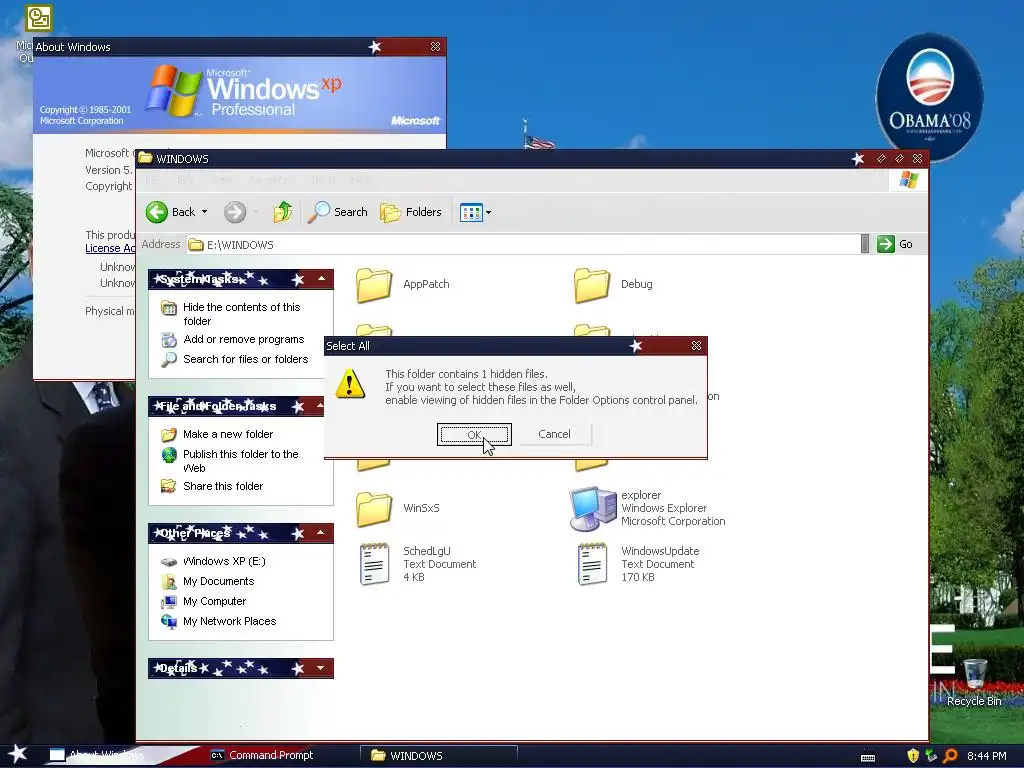Click the green Back arrow in Explorer

tap(157, 212)
